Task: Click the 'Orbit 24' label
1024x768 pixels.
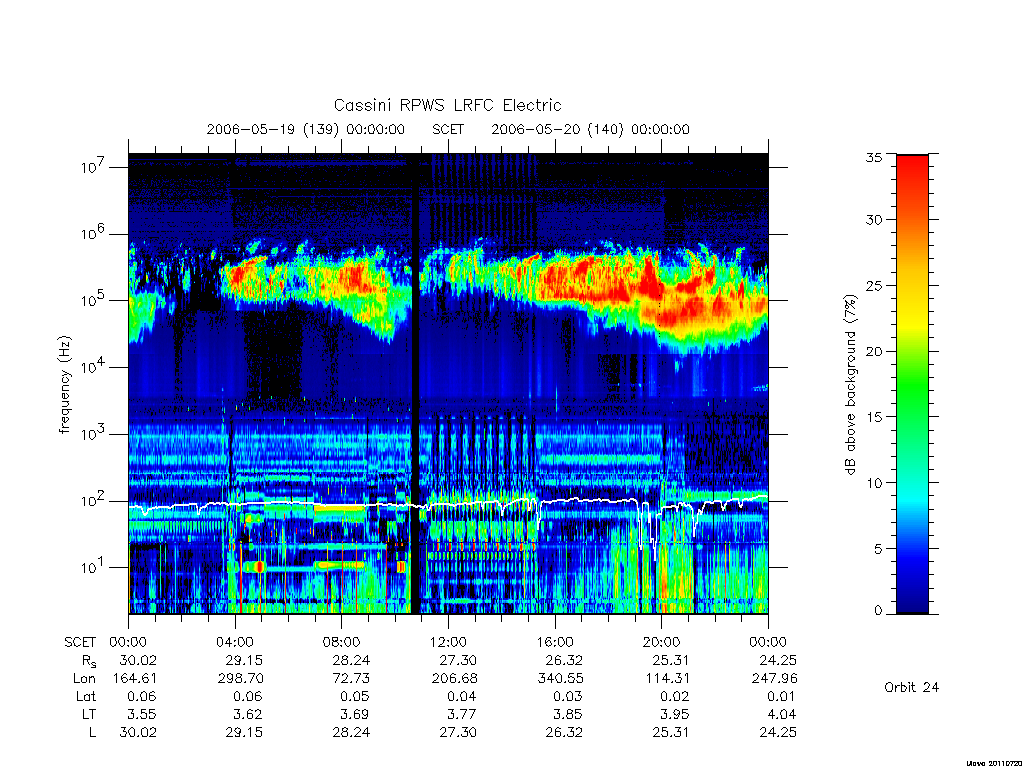Action: click(x=911, y=687)
